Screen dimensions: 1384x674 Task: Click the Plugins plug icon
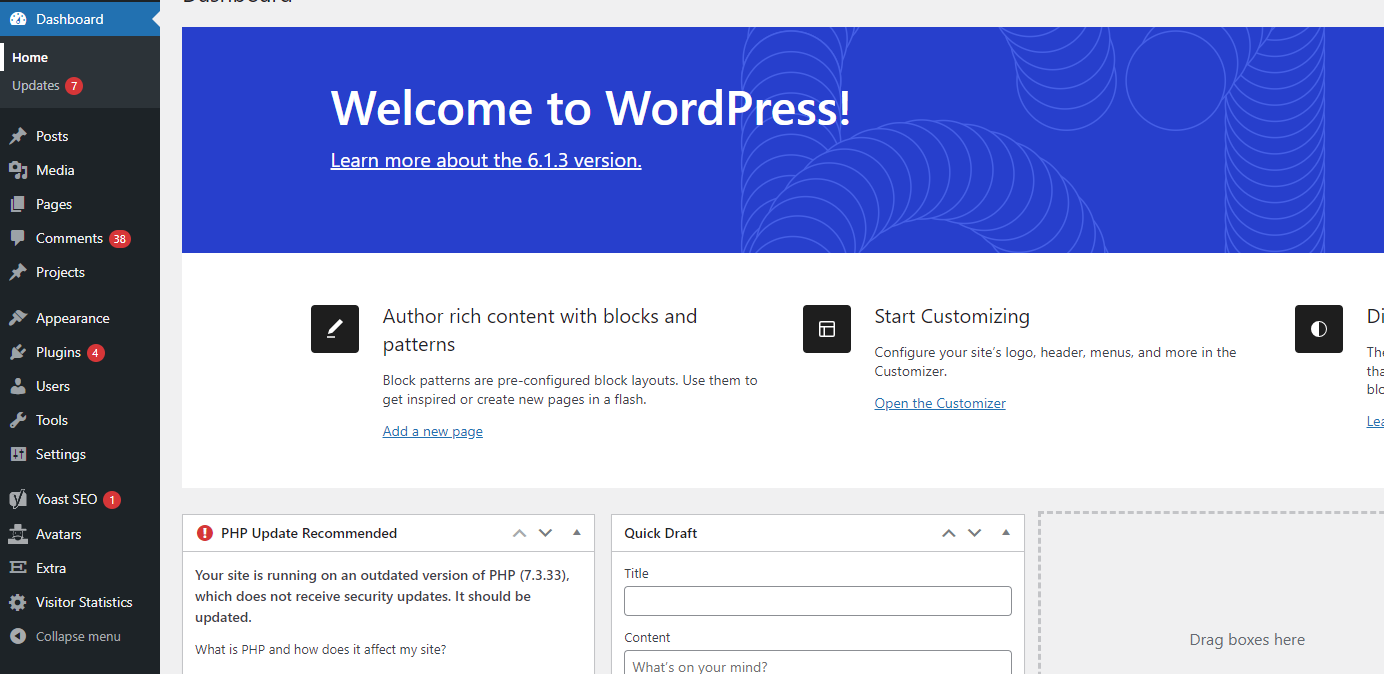click(18, 352)
